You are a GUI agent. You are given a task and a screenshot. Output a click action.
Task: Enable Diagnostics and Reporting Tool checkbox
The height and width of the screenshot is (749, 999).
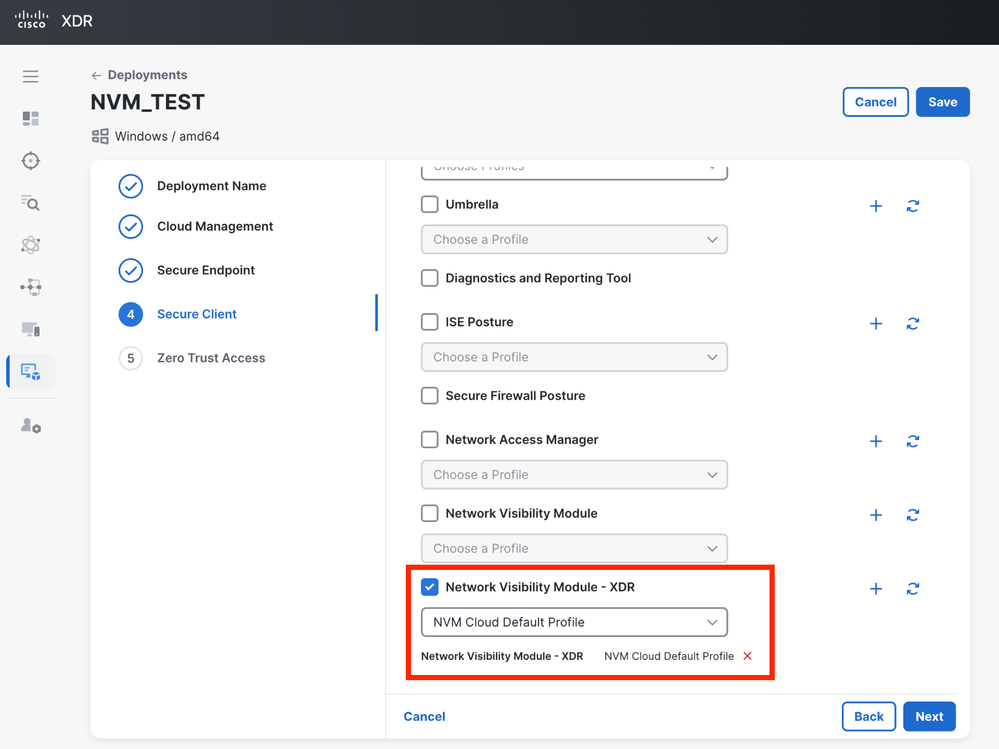pyautogui.click(x=429, y=278)
